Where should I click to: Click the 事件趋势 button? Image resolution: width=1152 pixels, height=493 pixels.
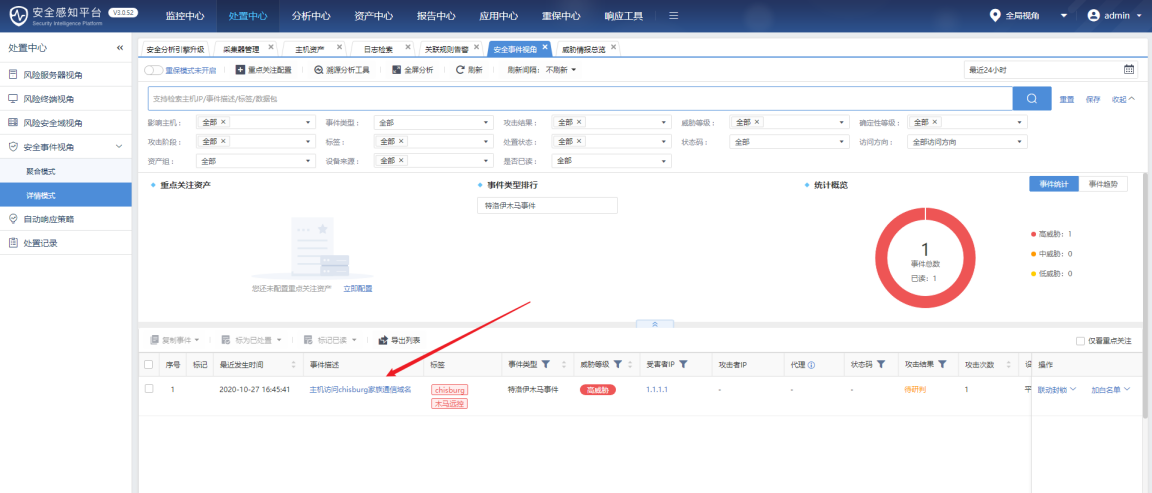coord(1103,184)
